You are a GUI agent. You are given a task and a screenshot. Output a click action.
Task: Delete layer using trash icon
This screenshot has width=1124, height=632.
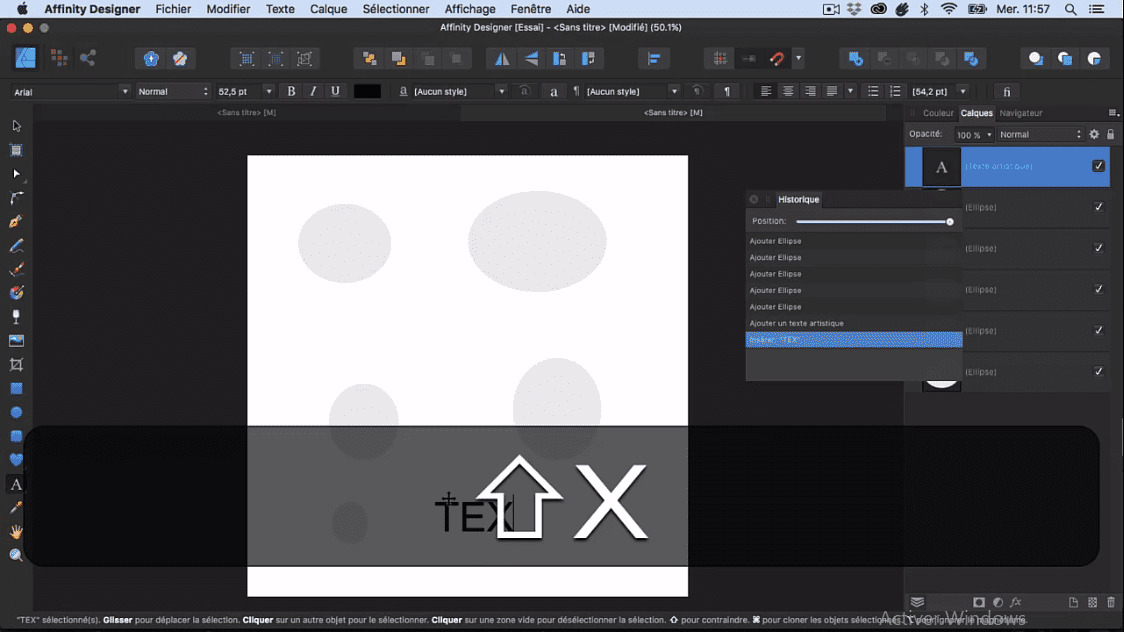click(1110, 602)
